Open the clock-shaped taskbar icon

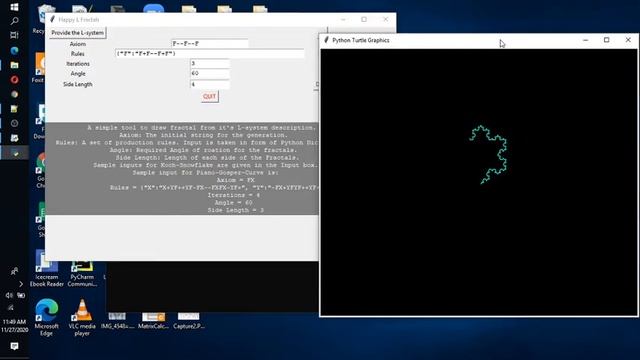click(x=14, y=123)
